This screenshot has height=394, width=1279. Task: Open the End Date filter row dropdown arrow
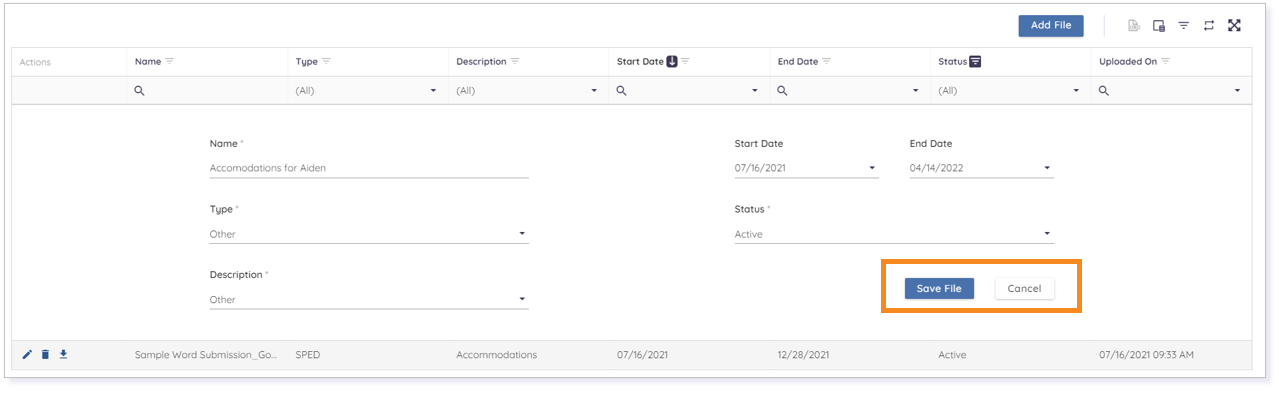[916, 91]
